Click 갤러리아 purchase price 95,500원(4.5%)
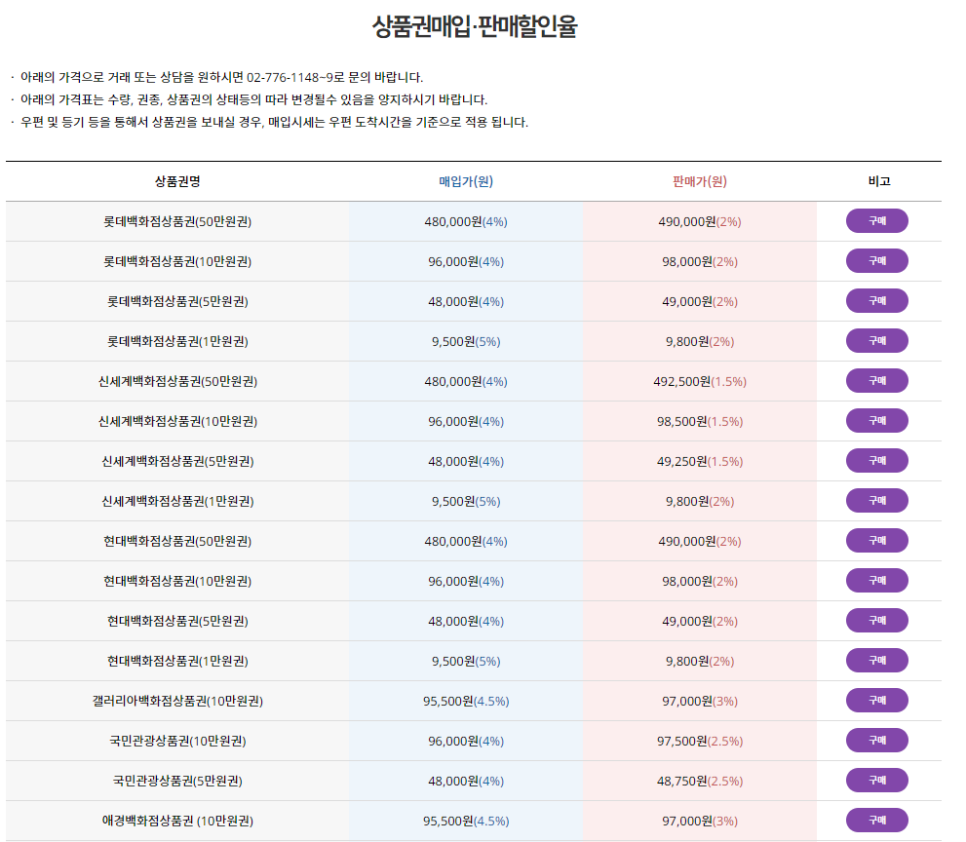This screenshot has height=842, width=966. tap(466, 702)
